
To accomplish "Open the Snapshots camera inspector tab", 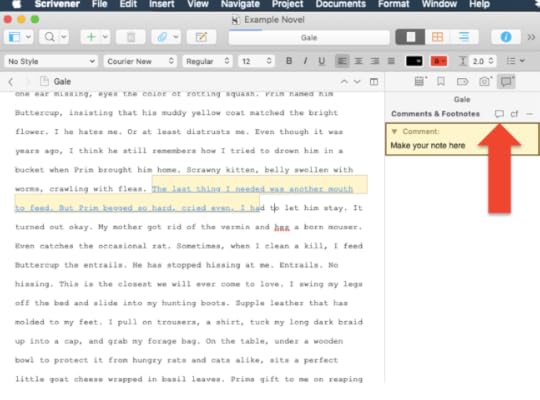I will point(485,81).
